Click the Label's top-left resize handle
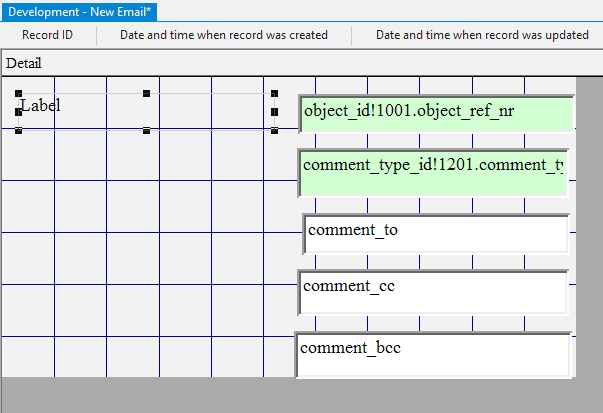 [19, 94]
